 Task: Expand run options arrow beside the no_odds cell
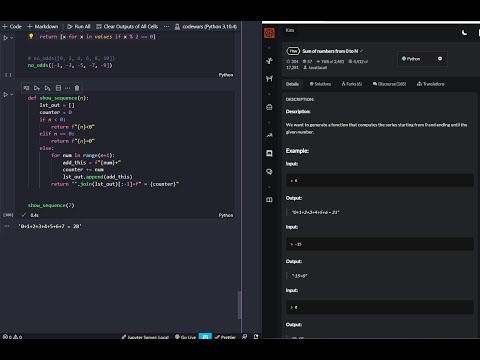tap(12, 38)
